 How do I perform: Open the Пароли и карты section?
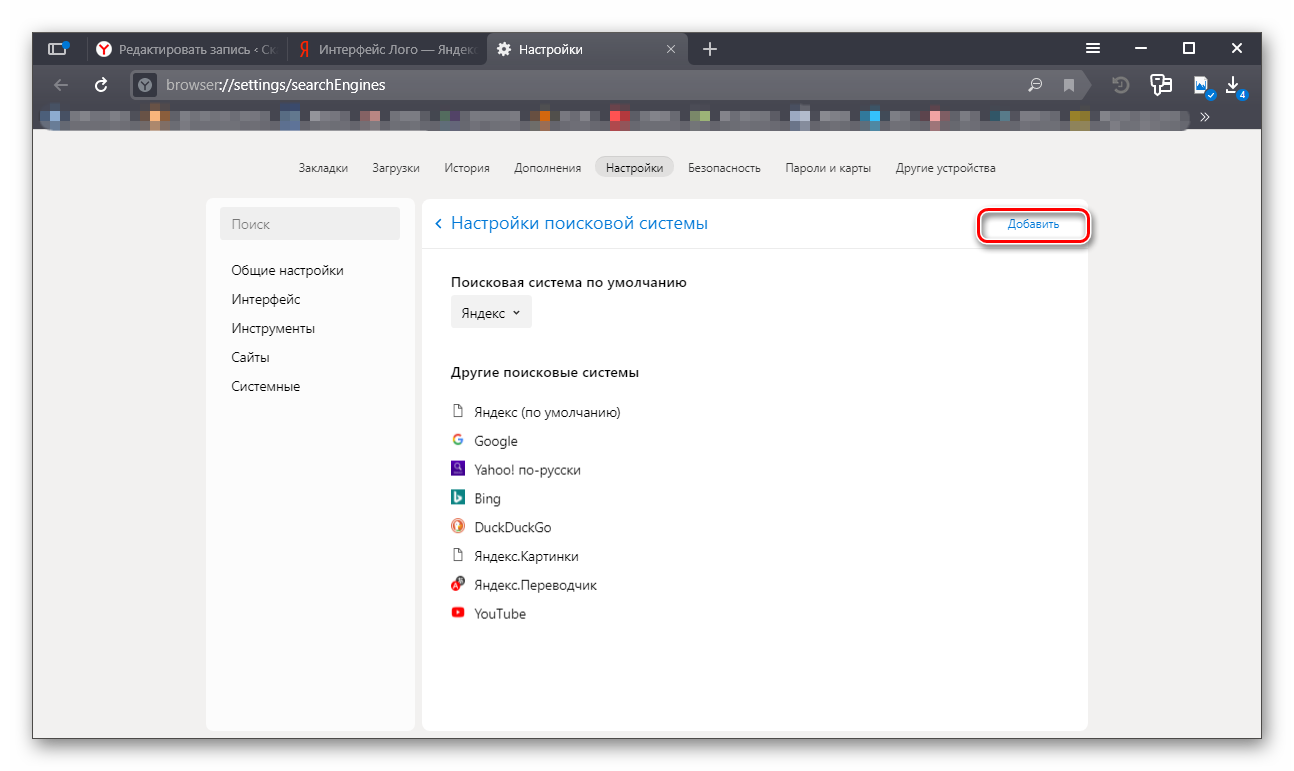pos(828,168)
